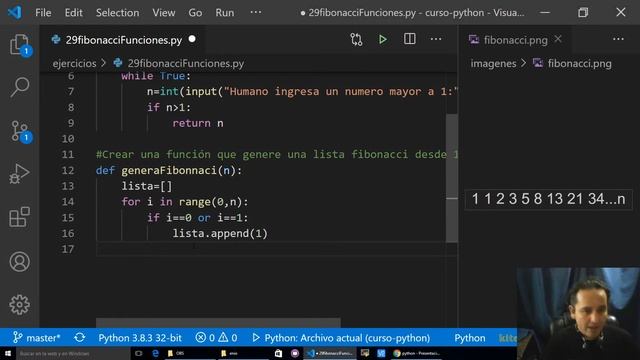This screenshot has width=640, height=360.
Task: Click the unsaved dot on 29fibonacciFunciones.py tab
Action: [192, 39]
